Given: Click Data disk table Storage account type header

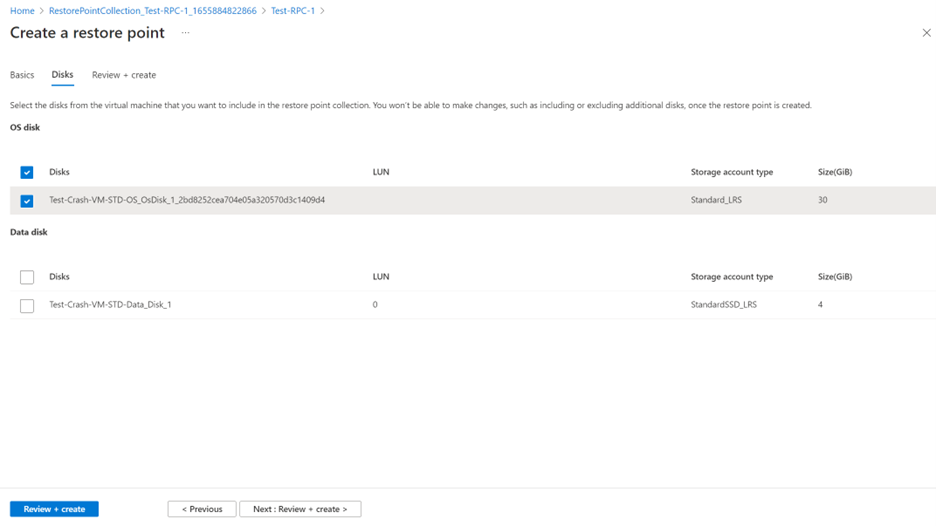Looking at the screenshot, I should 732,276.
